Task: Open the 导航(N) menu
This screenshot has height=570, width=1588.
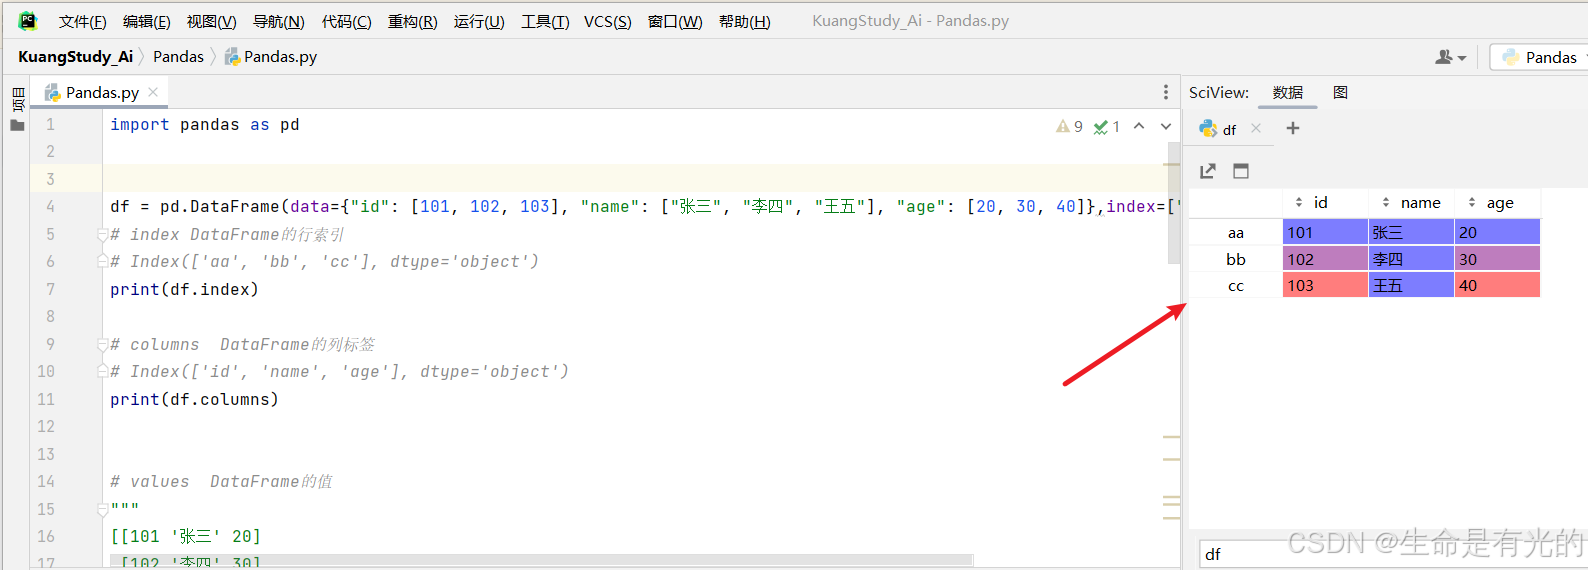Action: 278,21
